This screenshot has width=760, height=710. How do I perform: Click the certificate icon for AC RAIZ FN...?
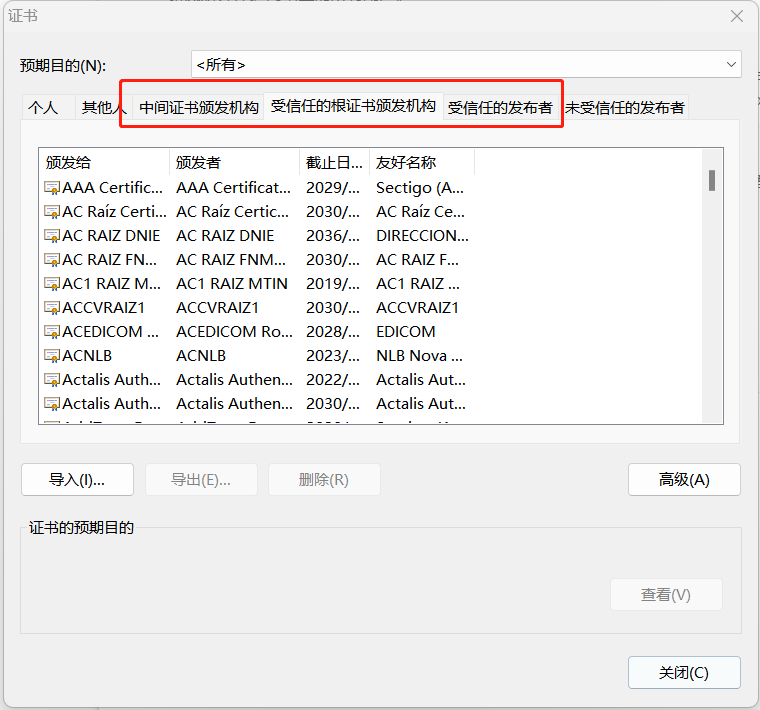click(x=52, y=260)
